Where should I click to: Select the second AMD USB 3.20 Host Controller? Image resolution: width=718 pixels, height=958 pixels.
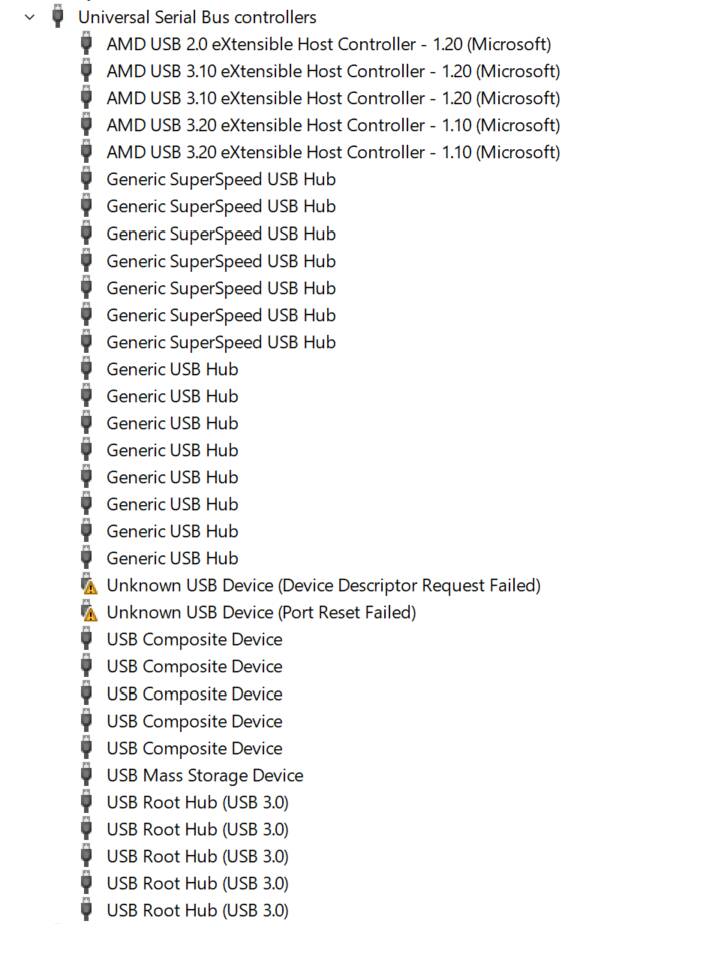[333, 152]
